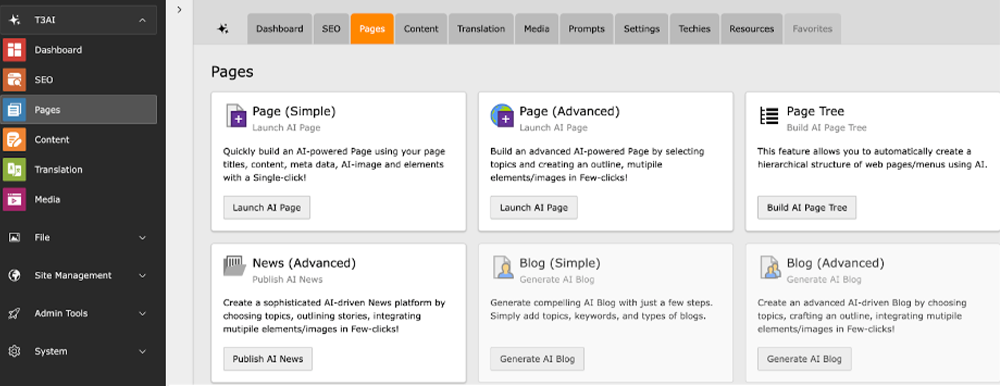This screenshot has width=1000, height=386.
Task: Click the sparkle icon left of Dashboard tab
Action: click(x=223, y=29)
